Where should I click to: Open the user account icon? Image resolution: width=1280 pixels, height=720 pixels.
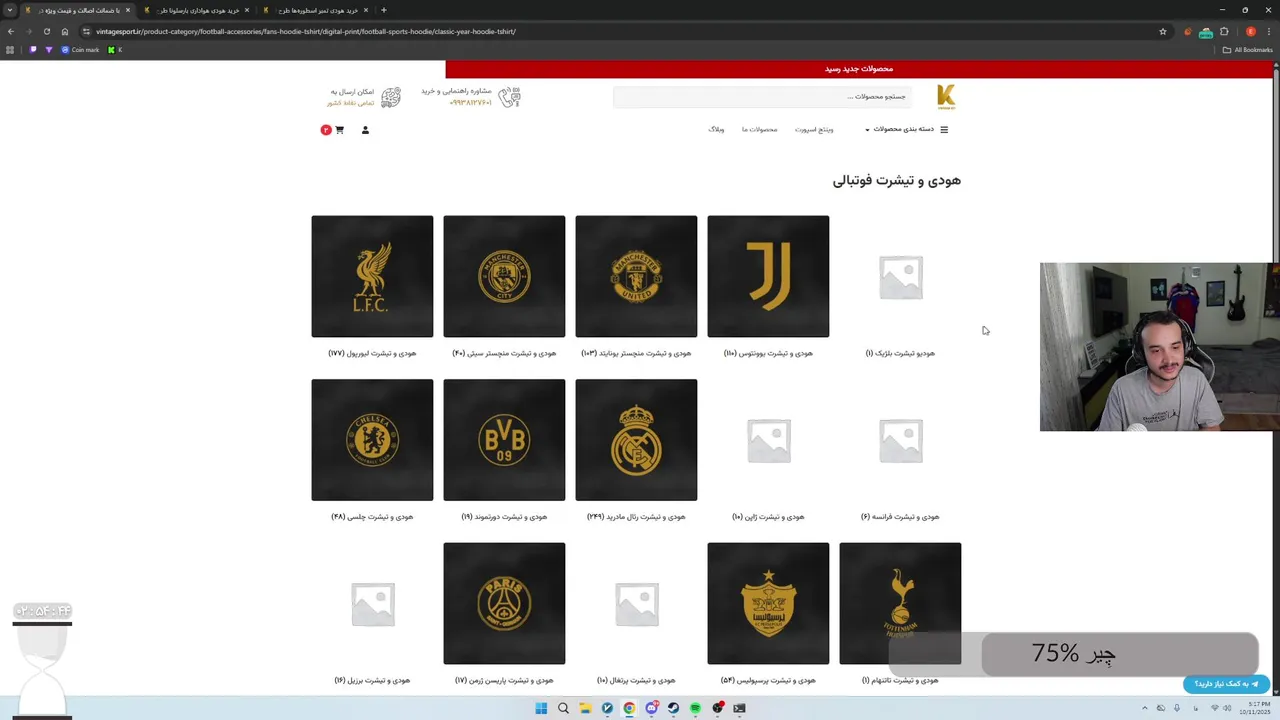(x=365, y=130)
